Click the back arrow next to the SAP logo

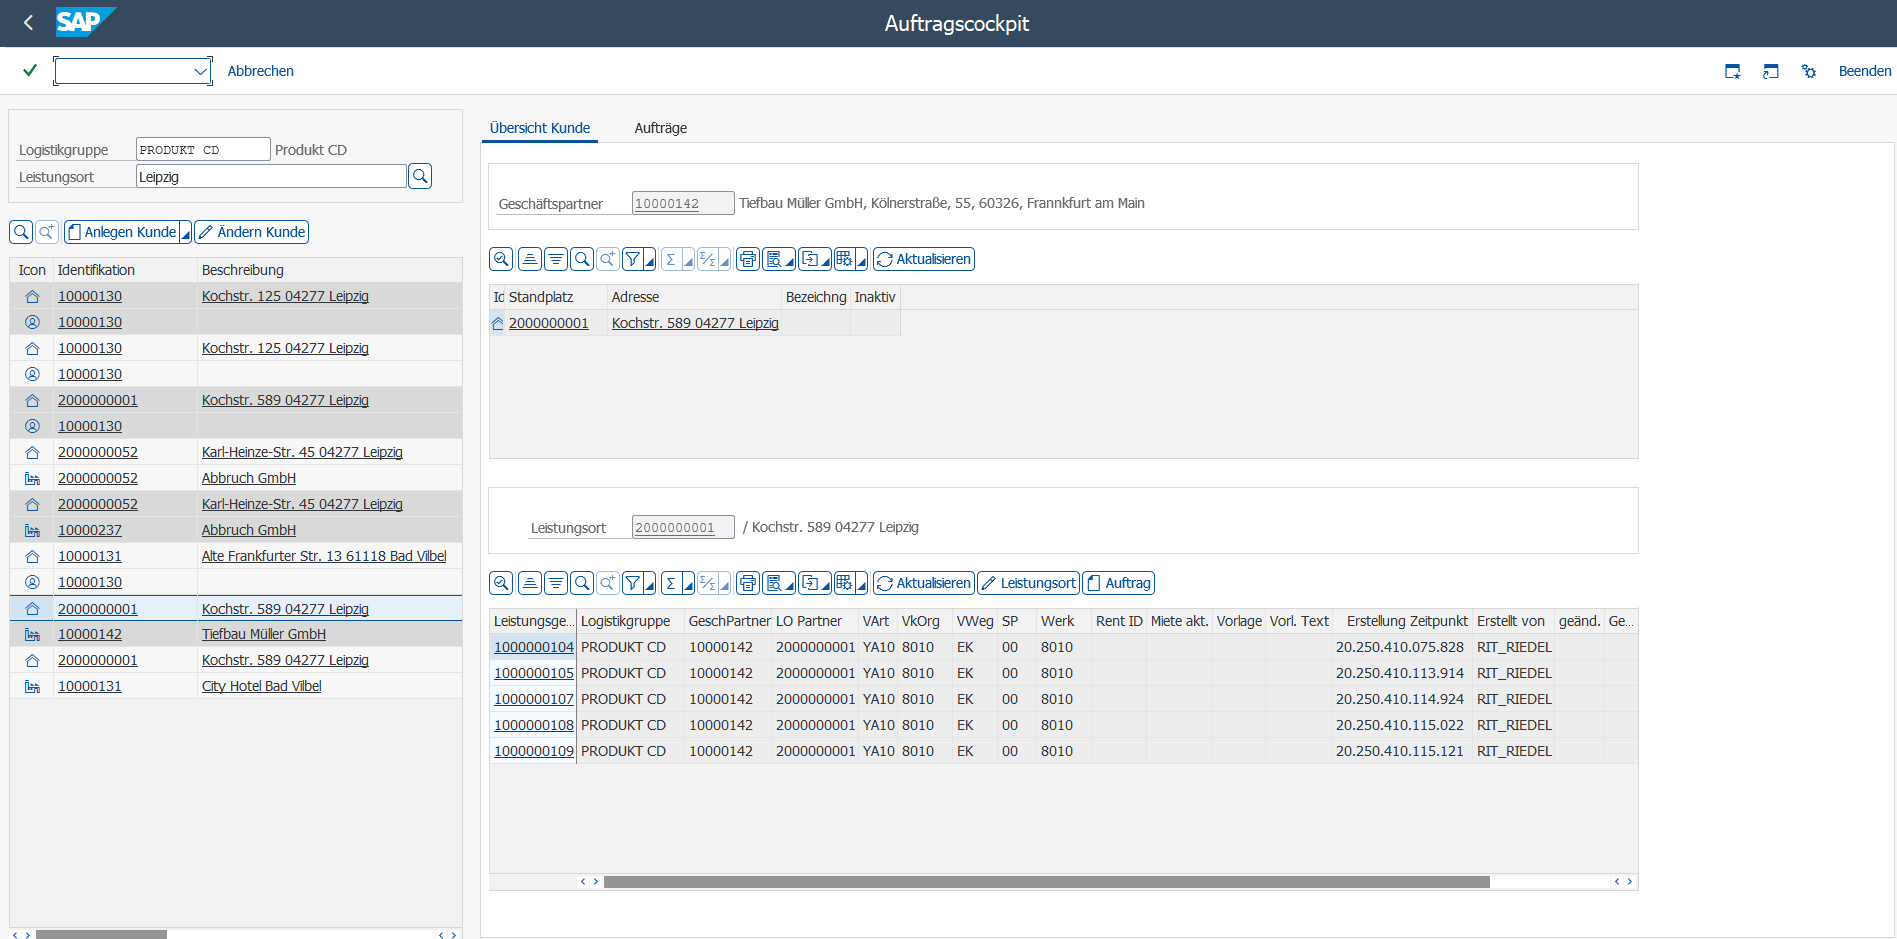(28, 22)
